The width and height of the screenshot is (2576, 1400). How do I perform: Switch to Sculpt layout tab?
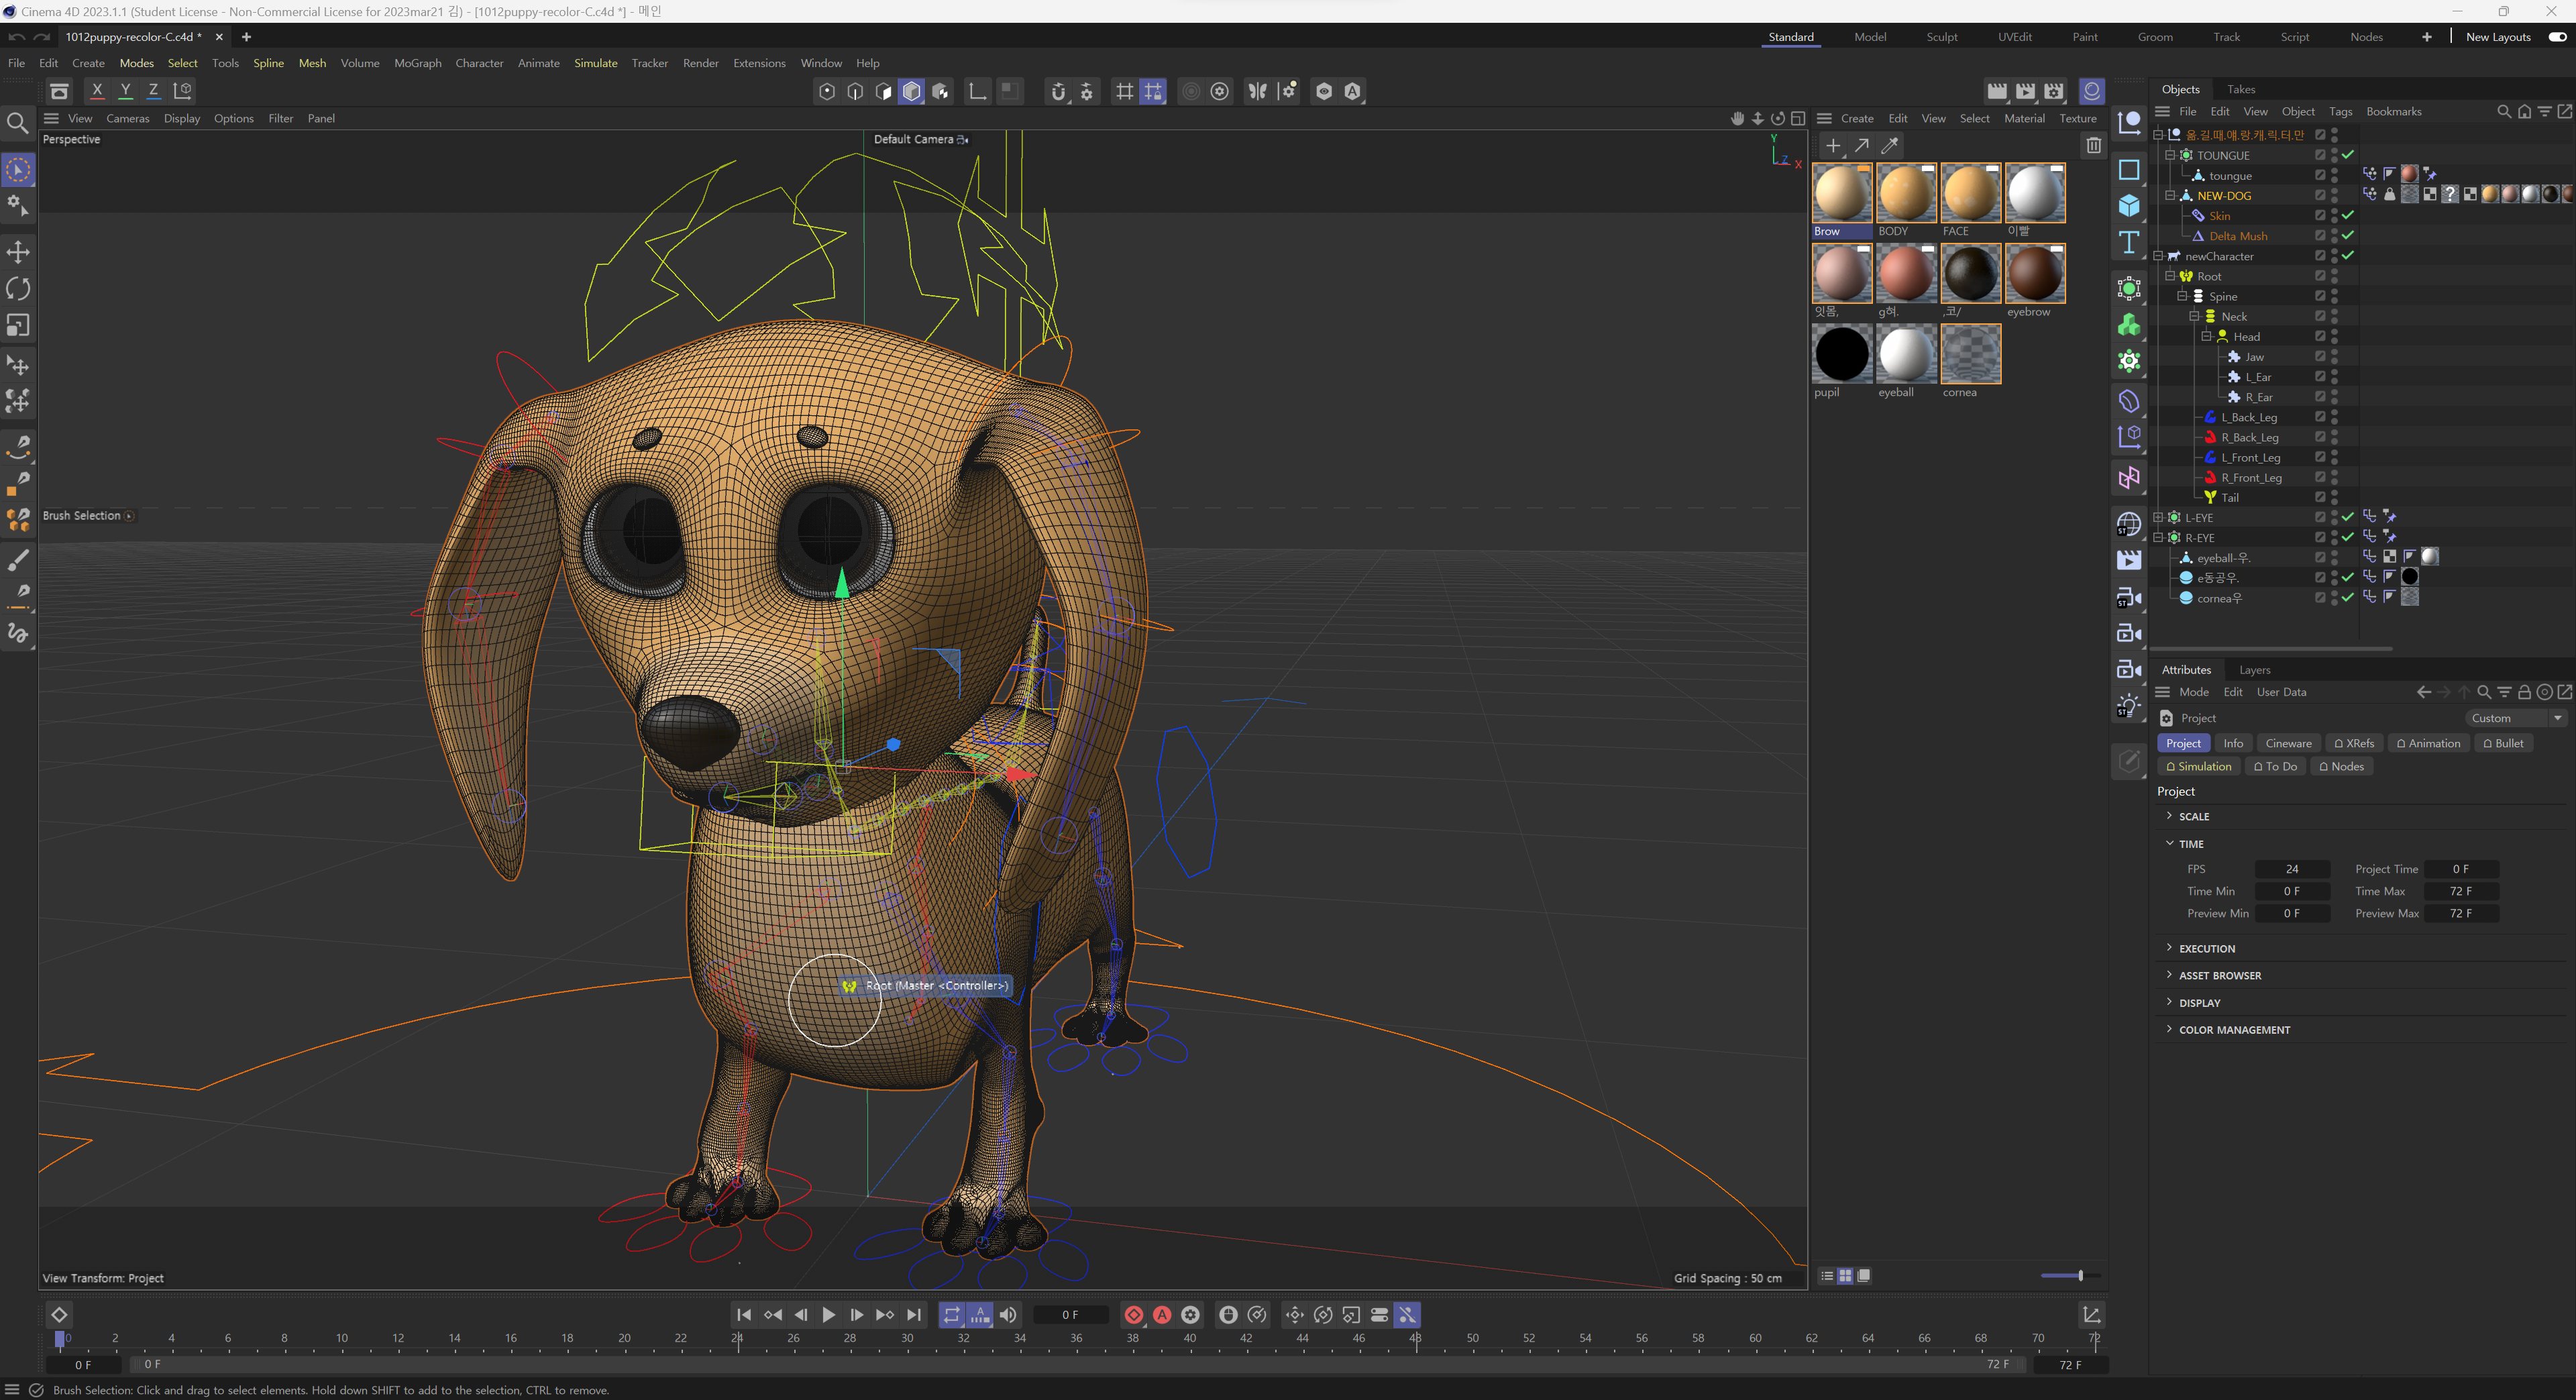1942,37
